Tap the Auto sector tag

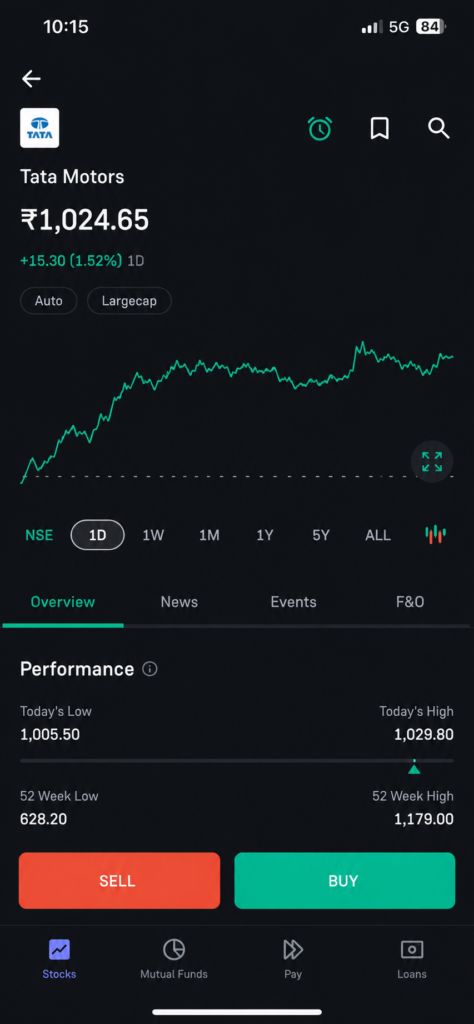coord(49,301)
